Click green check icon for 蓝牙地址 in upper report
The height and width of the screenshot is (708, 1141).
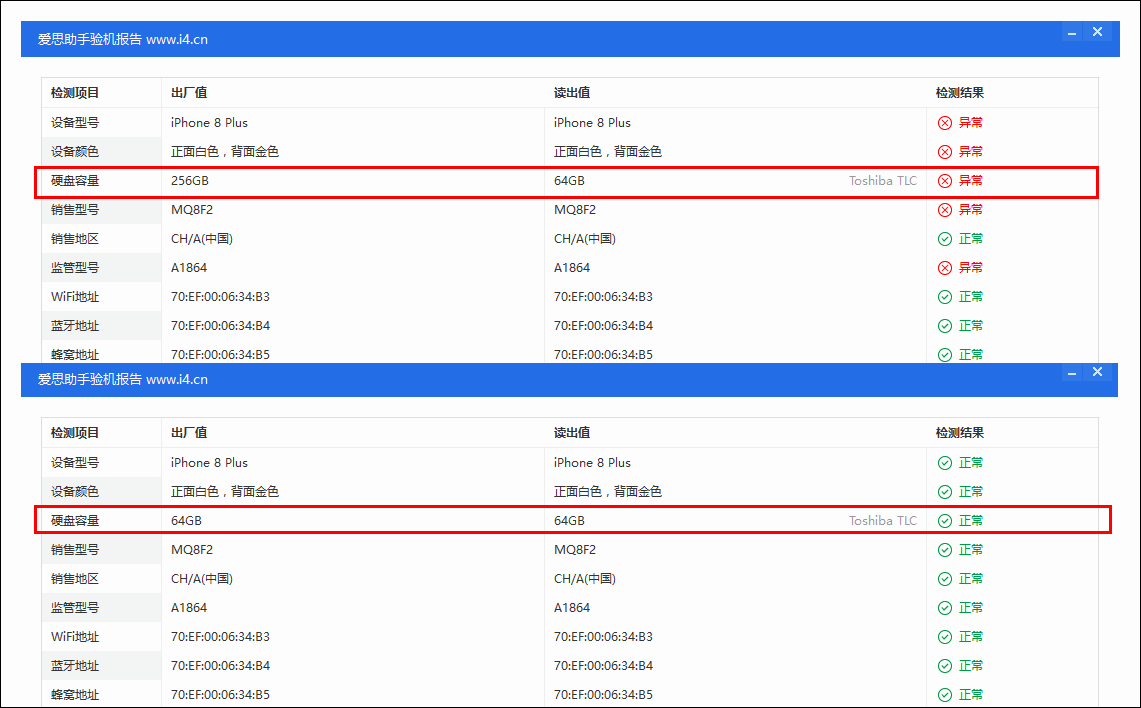944,326
